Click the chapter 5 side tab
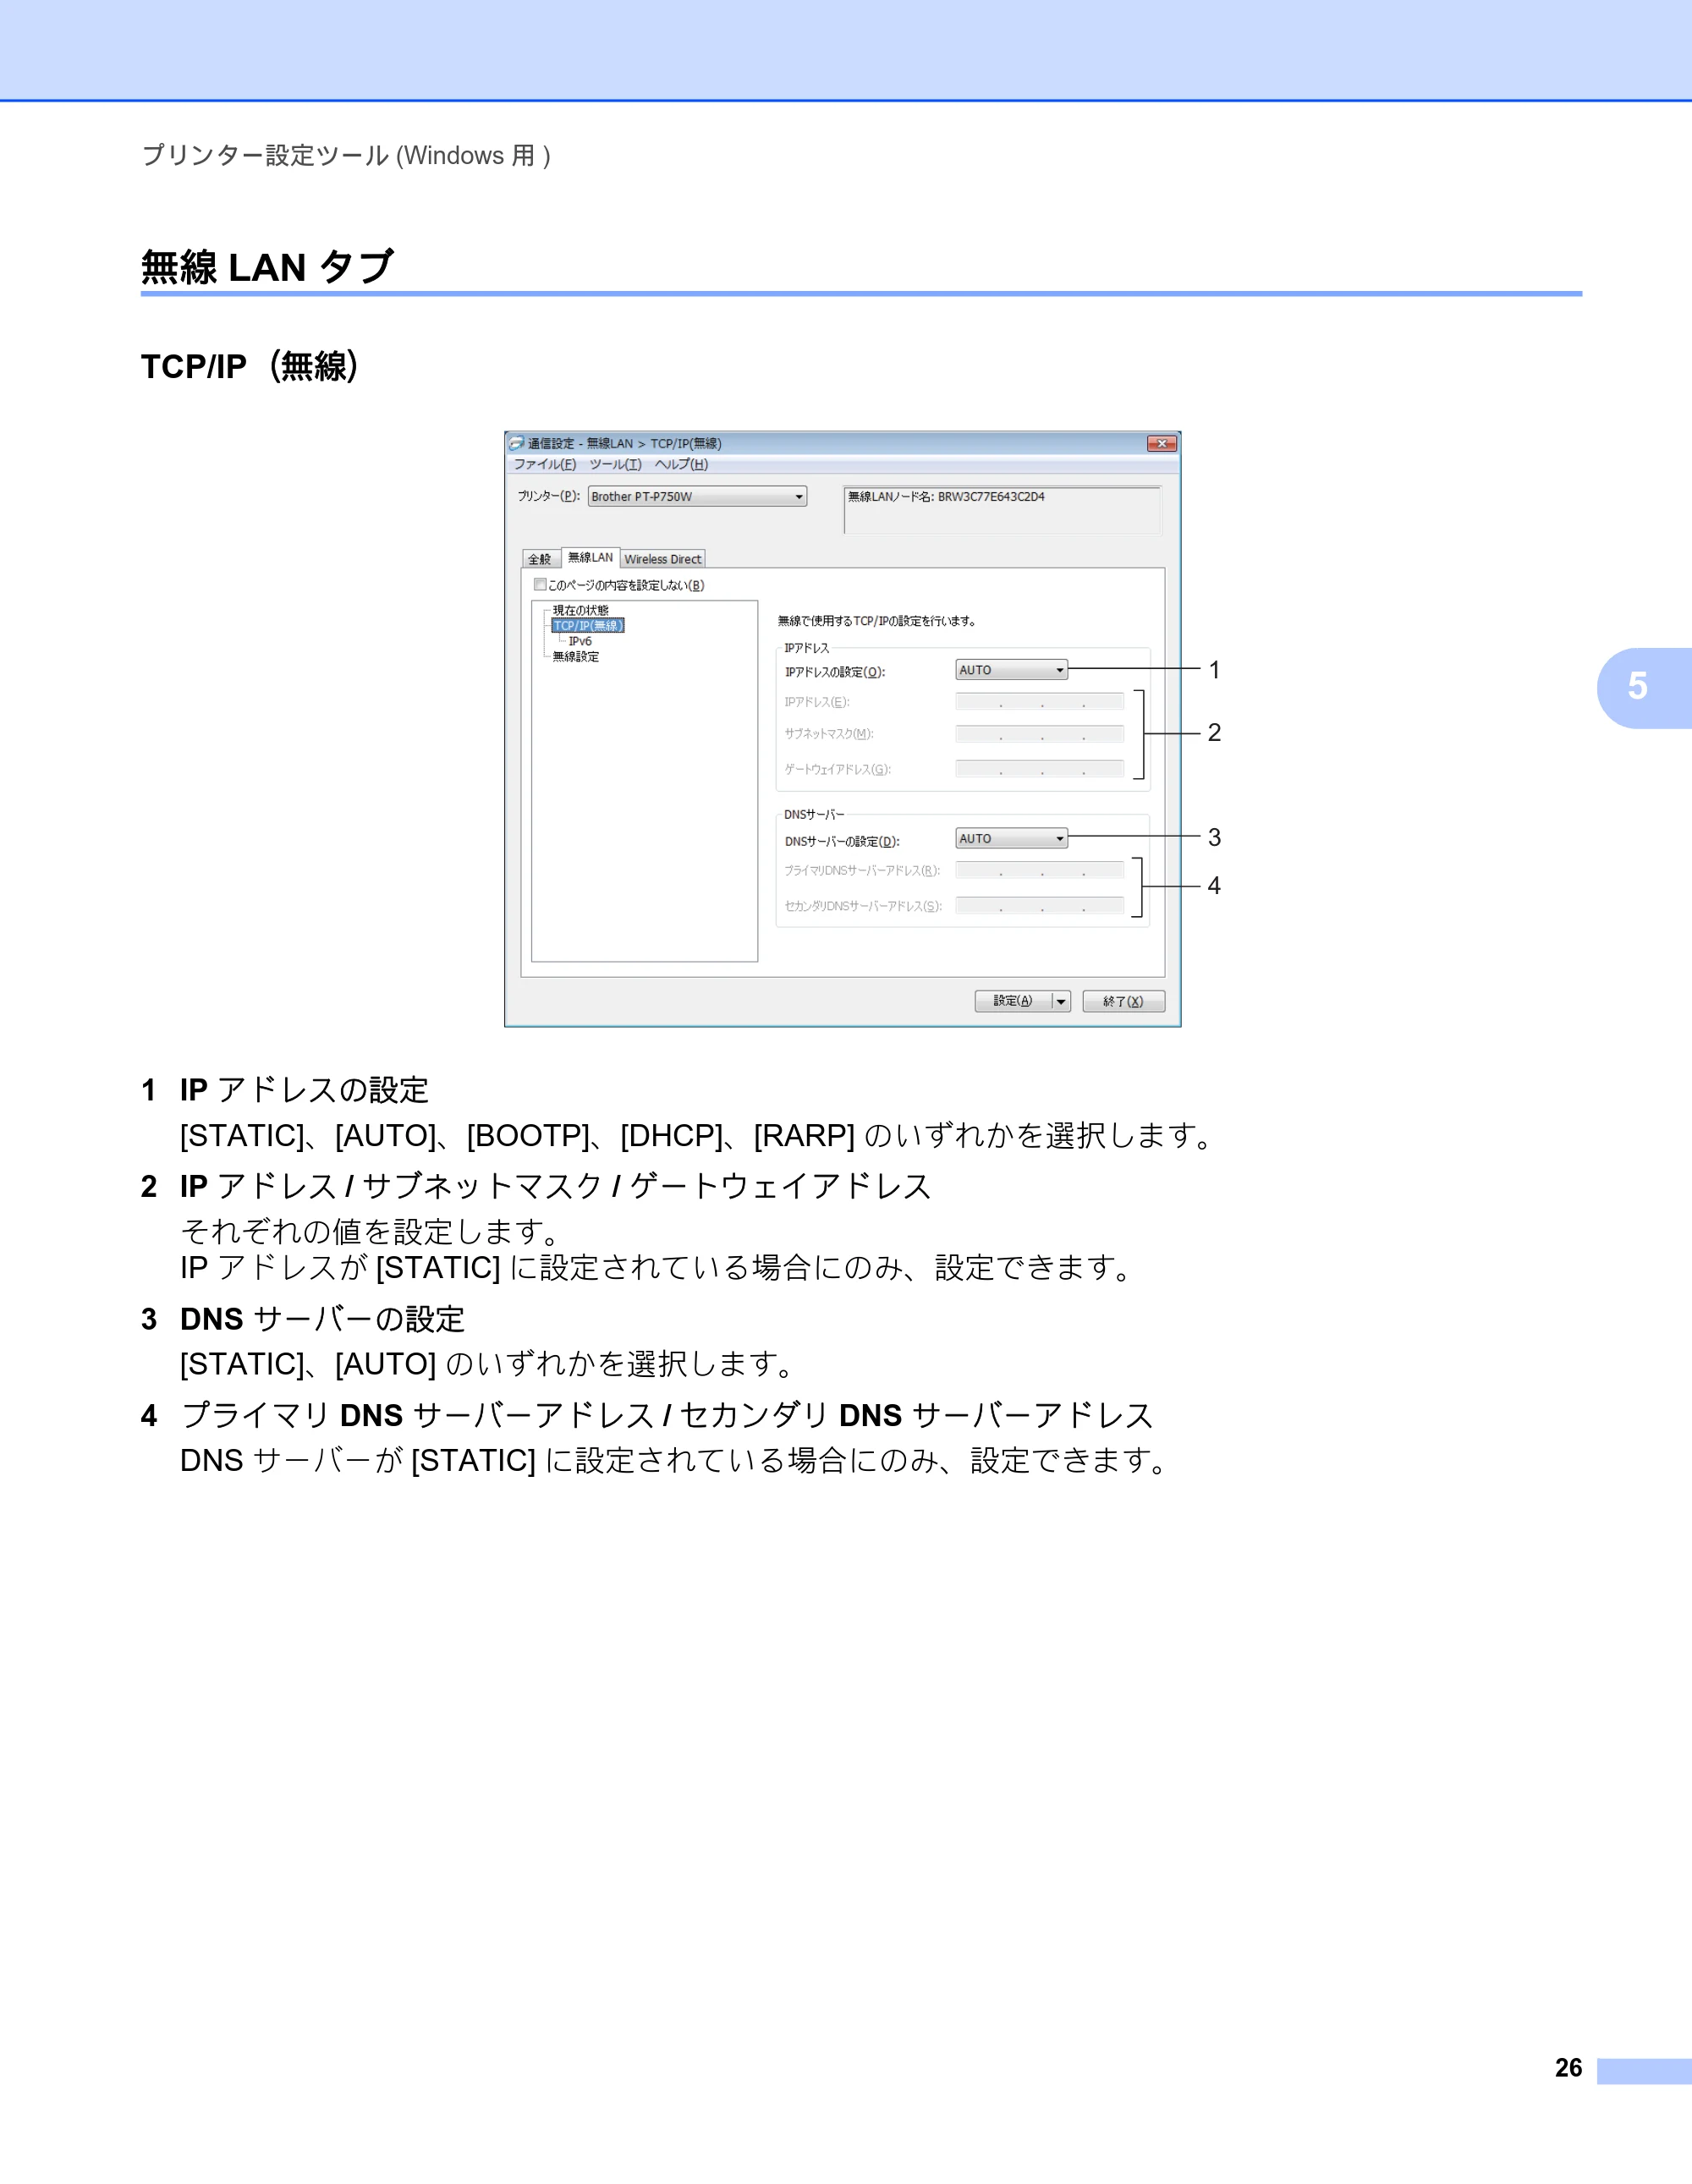The image size is (1692, 2184). point(1644,687)
